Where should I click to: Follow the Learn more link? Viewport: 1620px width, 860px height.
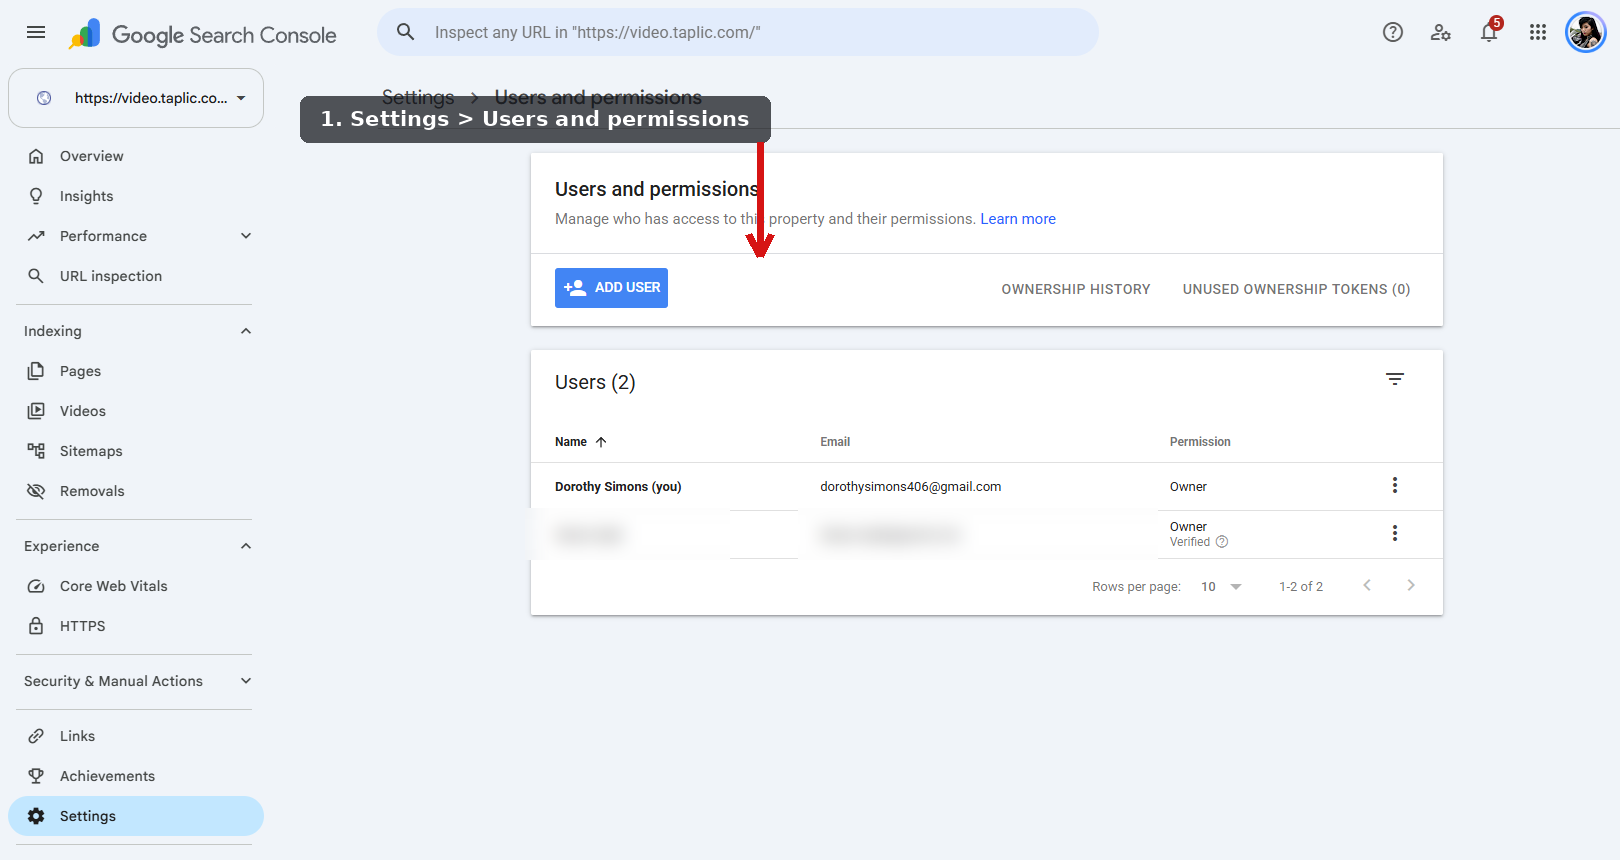pyautogui.click(x=1018, y=219)
